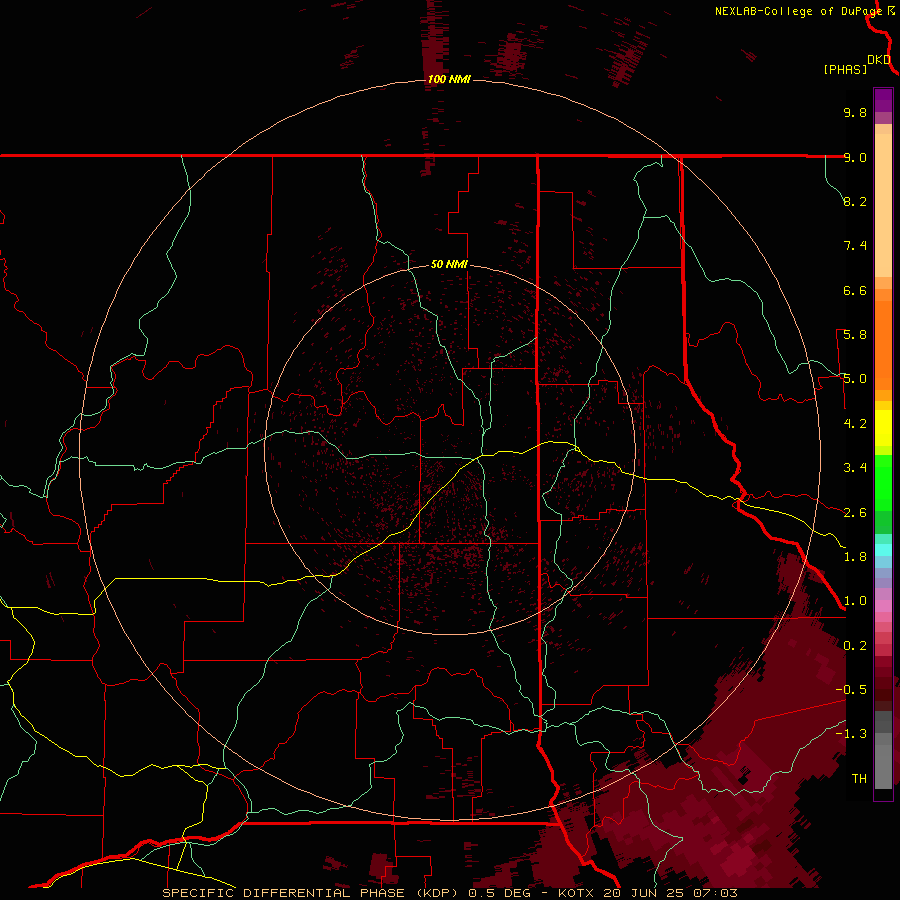Click the "5.0" scale value

(855, 379)
